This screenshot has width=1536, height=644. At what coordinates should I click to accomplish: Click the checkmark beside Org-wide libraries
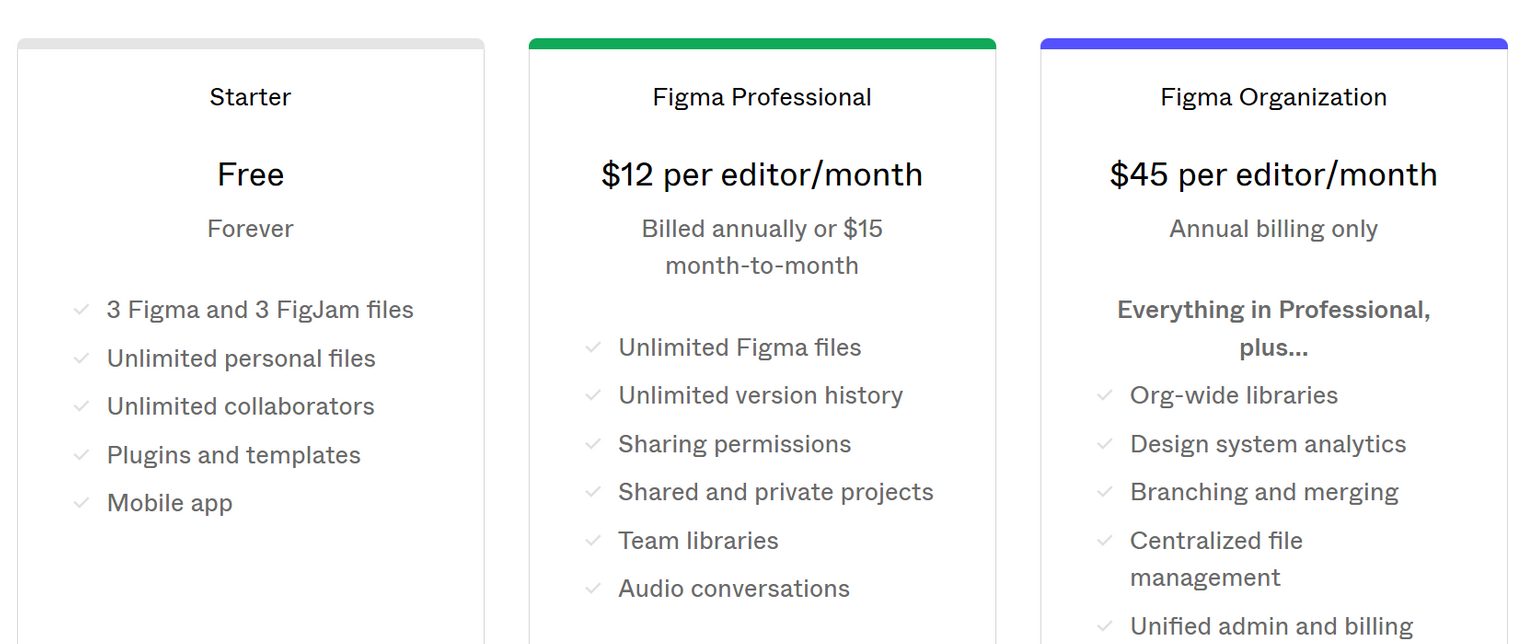point(1105,396)
